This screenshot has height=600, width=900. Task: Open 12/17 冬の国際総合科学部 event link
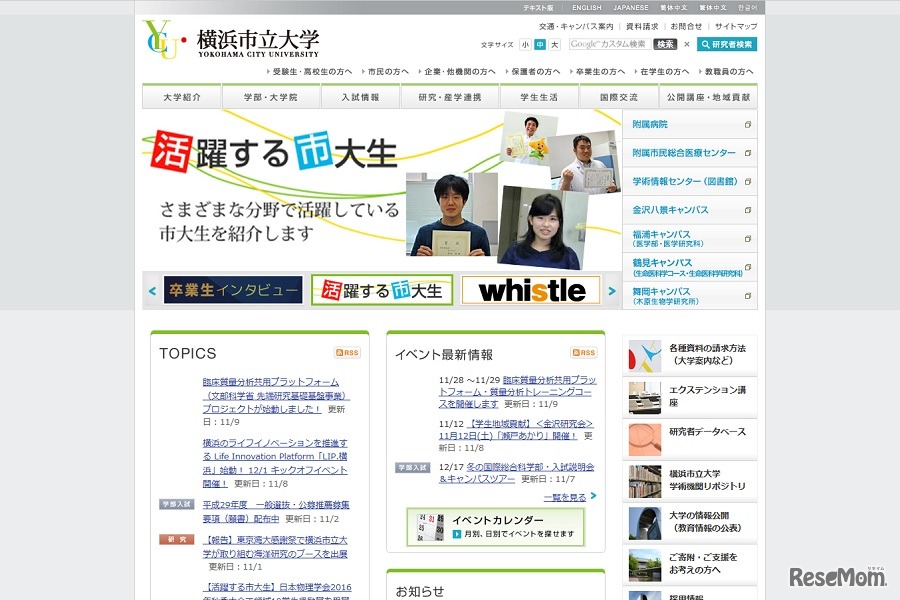click(x=517, y=473)
